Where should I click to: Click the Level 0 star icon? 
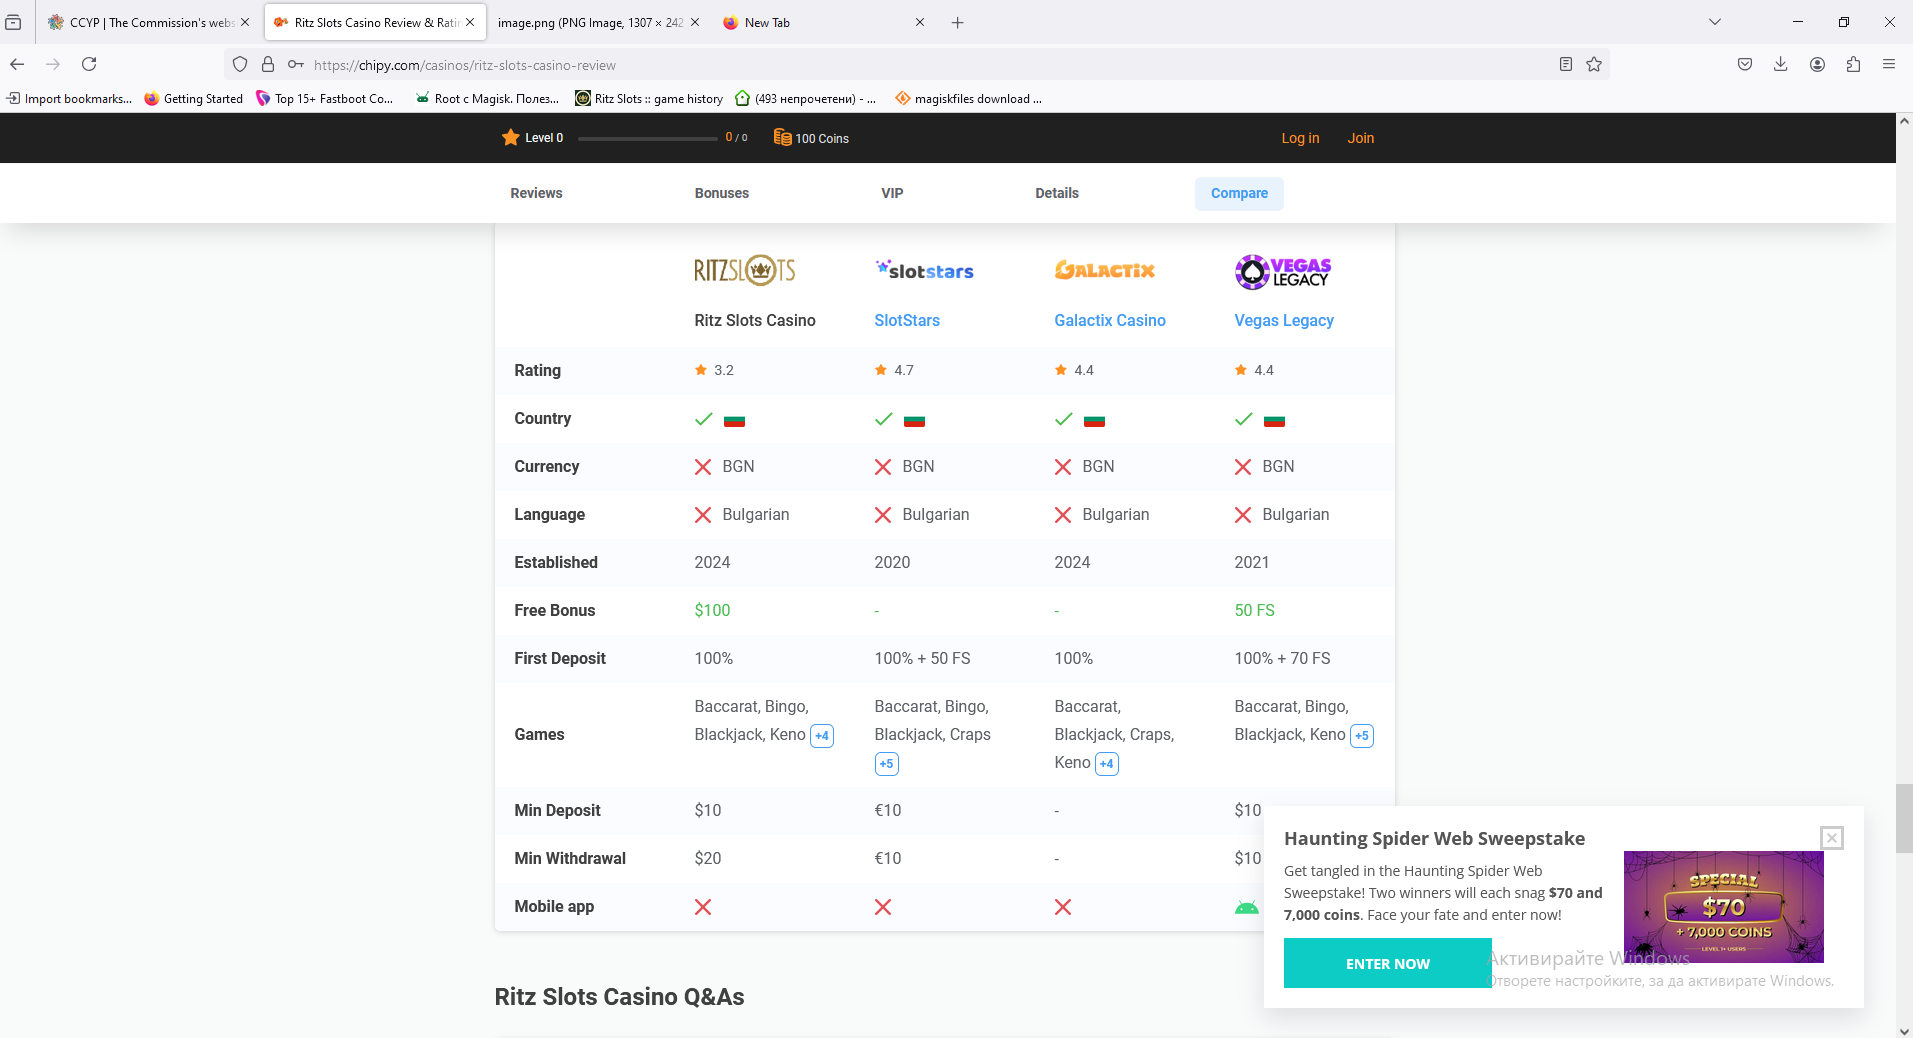[511, 137]
